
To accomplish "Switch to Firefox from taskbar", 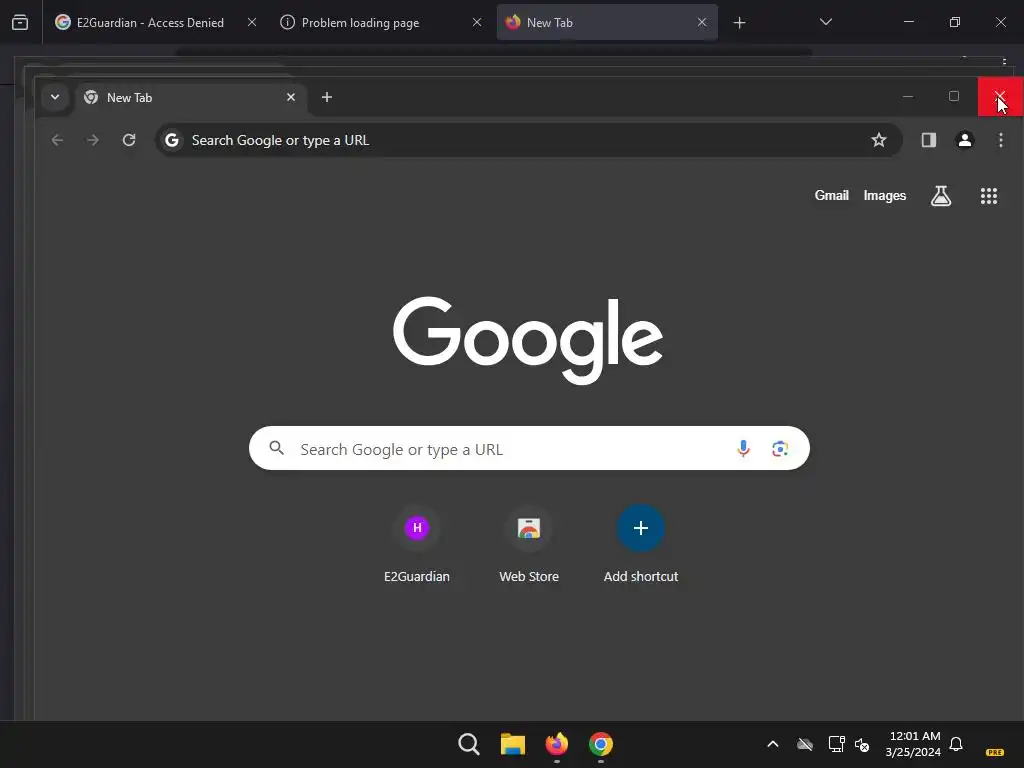I will coord(556,744).
